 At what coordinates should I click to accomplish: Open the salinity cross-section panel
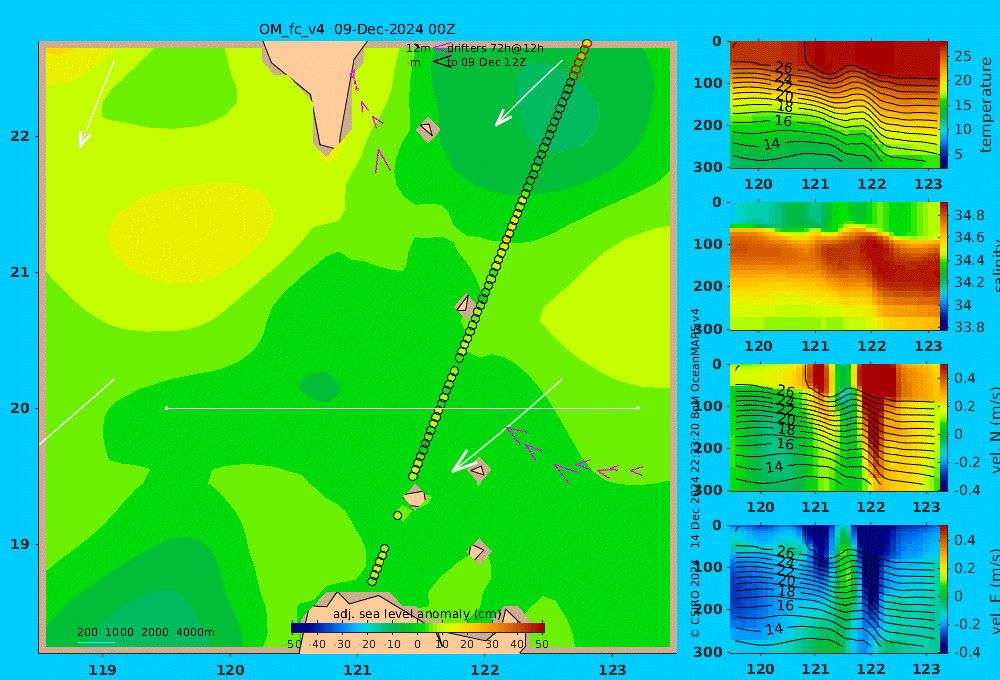(834, 266)
